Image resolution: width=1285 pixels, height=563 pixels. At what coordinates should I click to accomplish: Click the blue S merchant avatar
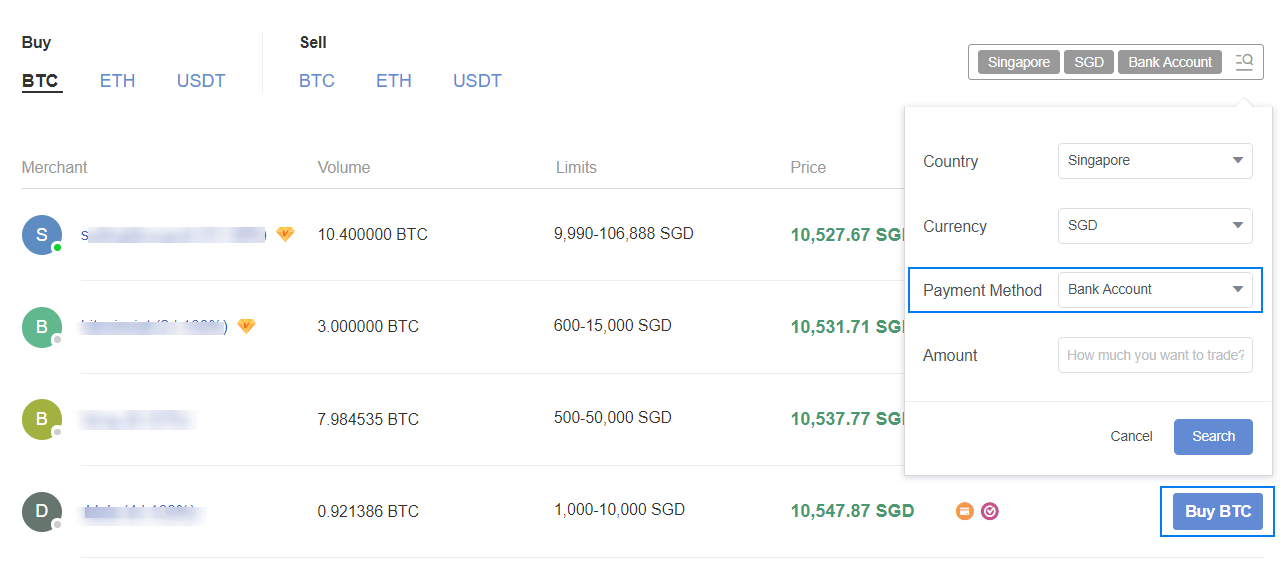(x=42, y=235)
